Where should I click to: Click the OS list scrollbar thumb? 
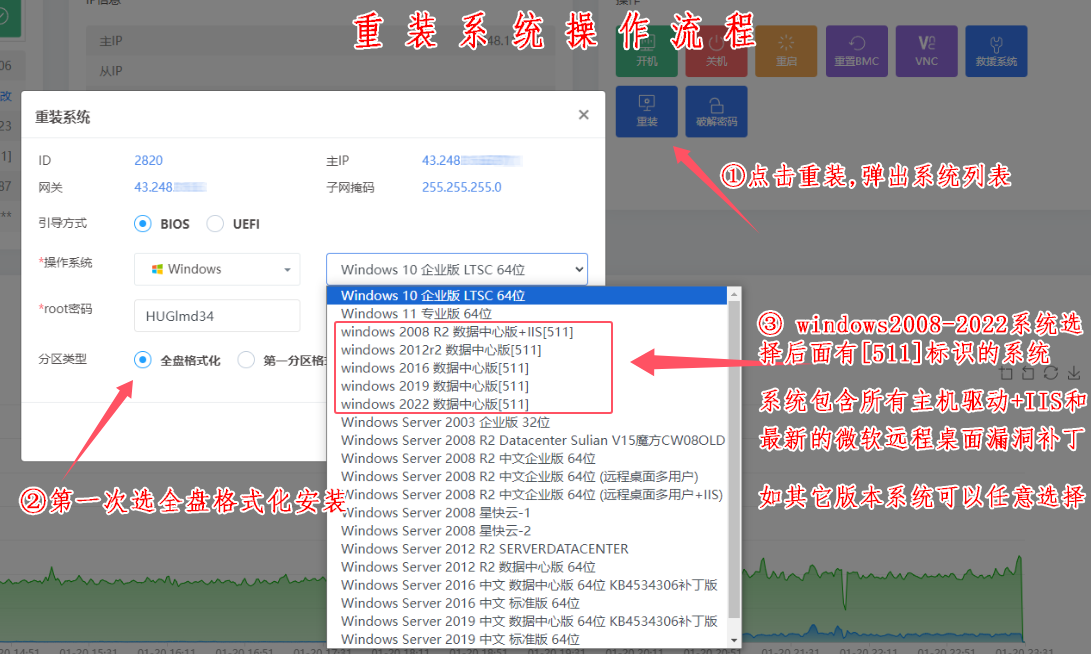734,459
